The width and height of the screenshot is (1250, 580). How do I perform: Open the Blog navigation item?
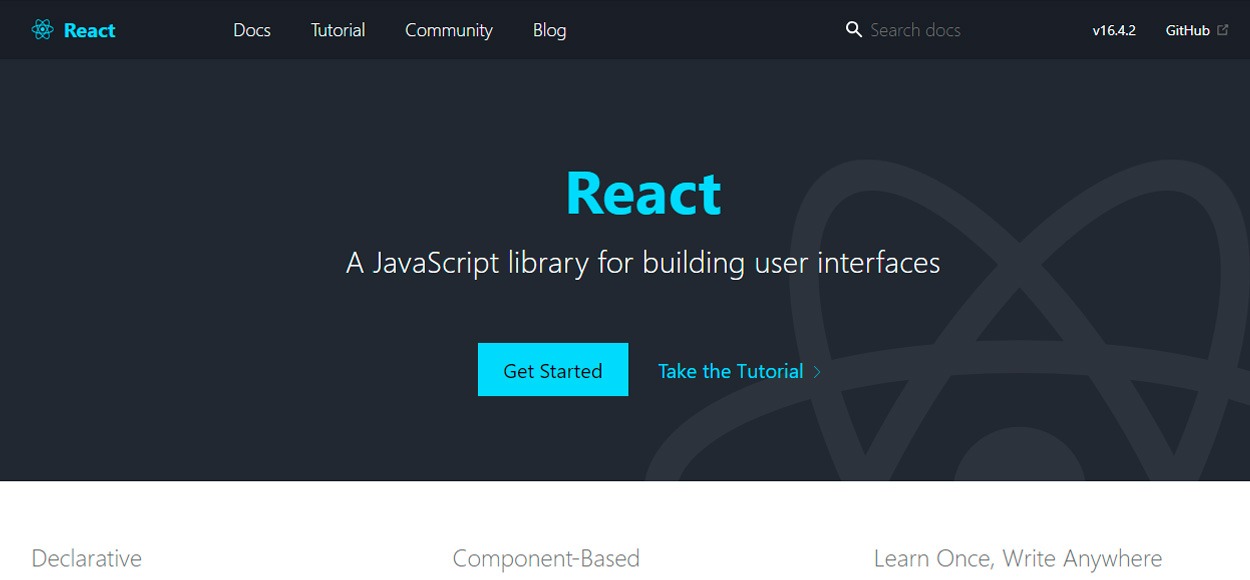point(550,30)
